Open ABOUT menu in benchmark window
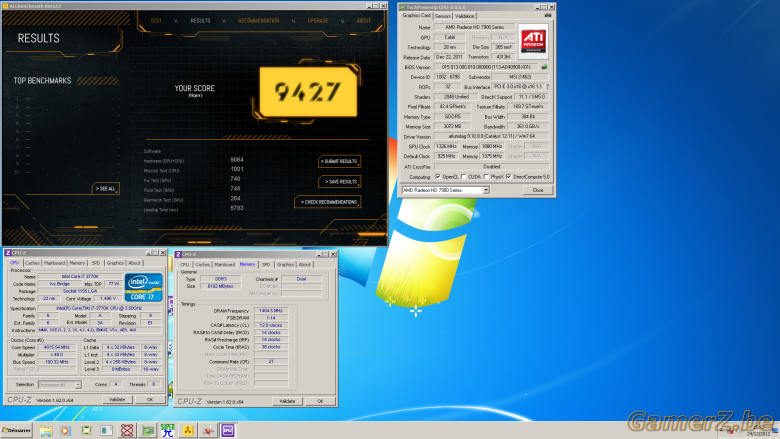This screenshot has height=439, width=780. pyautogui.click(x=364, y=21)
